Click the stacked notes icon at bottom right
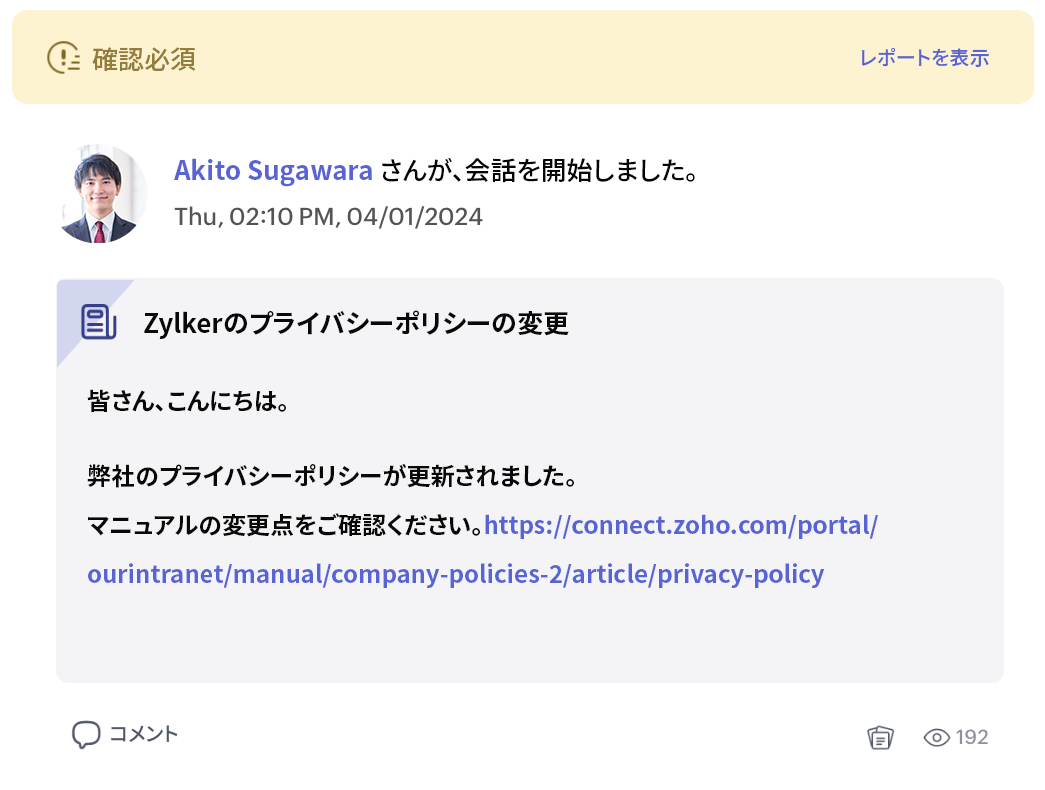This screenshot has width=1045, height=790. 879,736
